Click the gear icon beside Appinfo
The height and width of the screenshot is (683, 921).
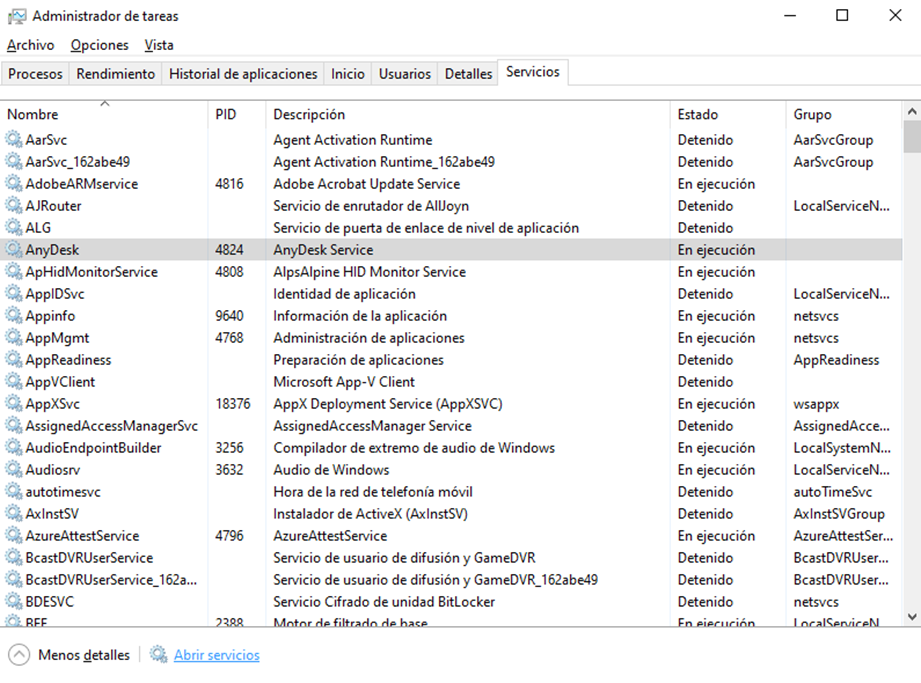(x=14, y=315)
